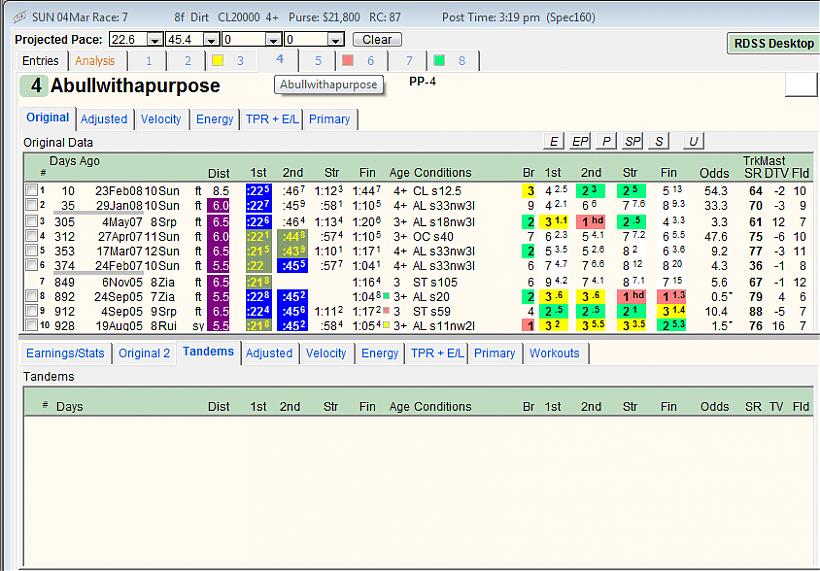The width and height of the screenshot is (820, 571).
Task: Click first-call time :21⁵ on line 5
Action: coord(258,251)
